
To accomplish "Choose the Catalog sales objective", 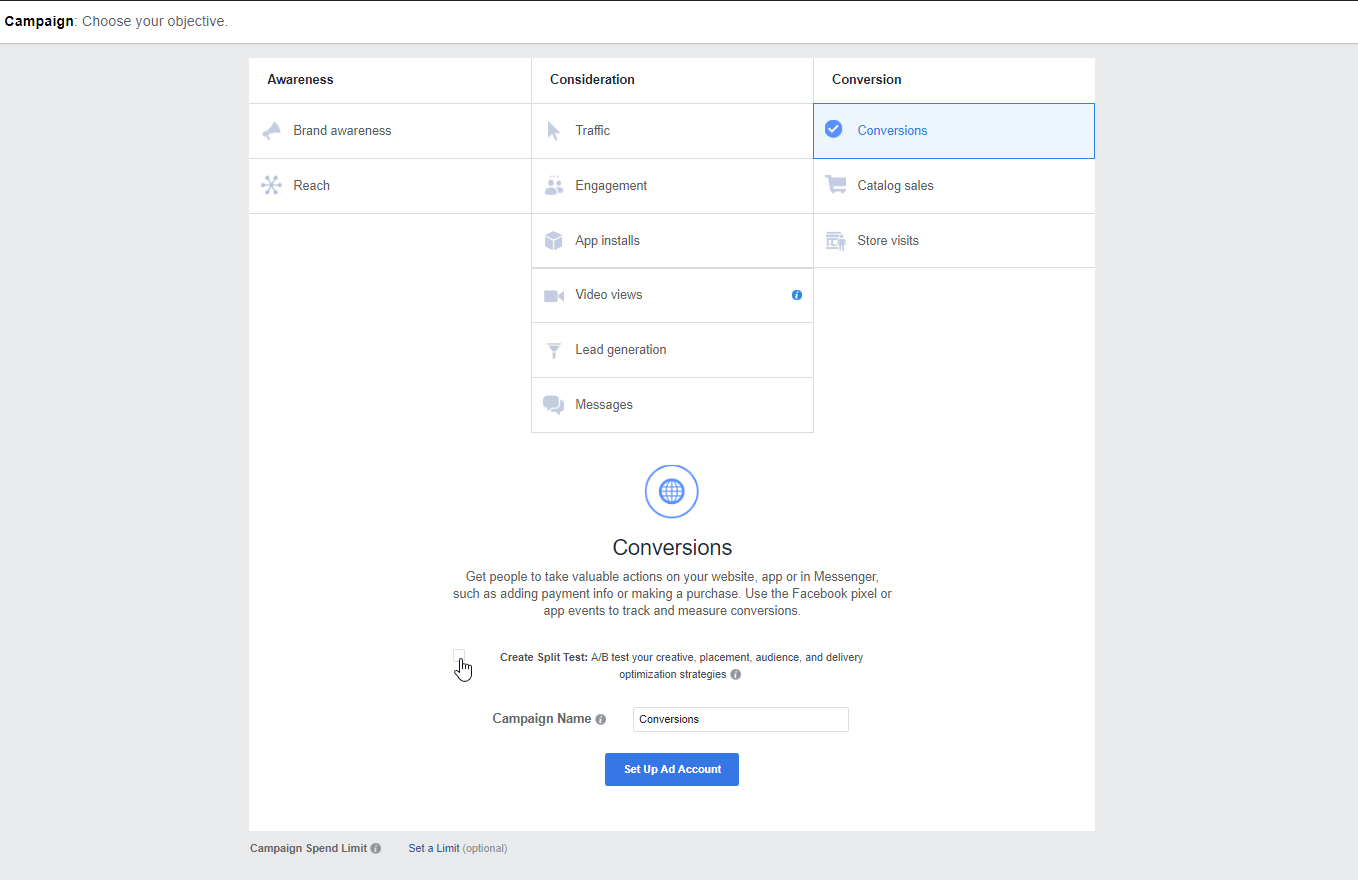I will click(x=954, y=186).
